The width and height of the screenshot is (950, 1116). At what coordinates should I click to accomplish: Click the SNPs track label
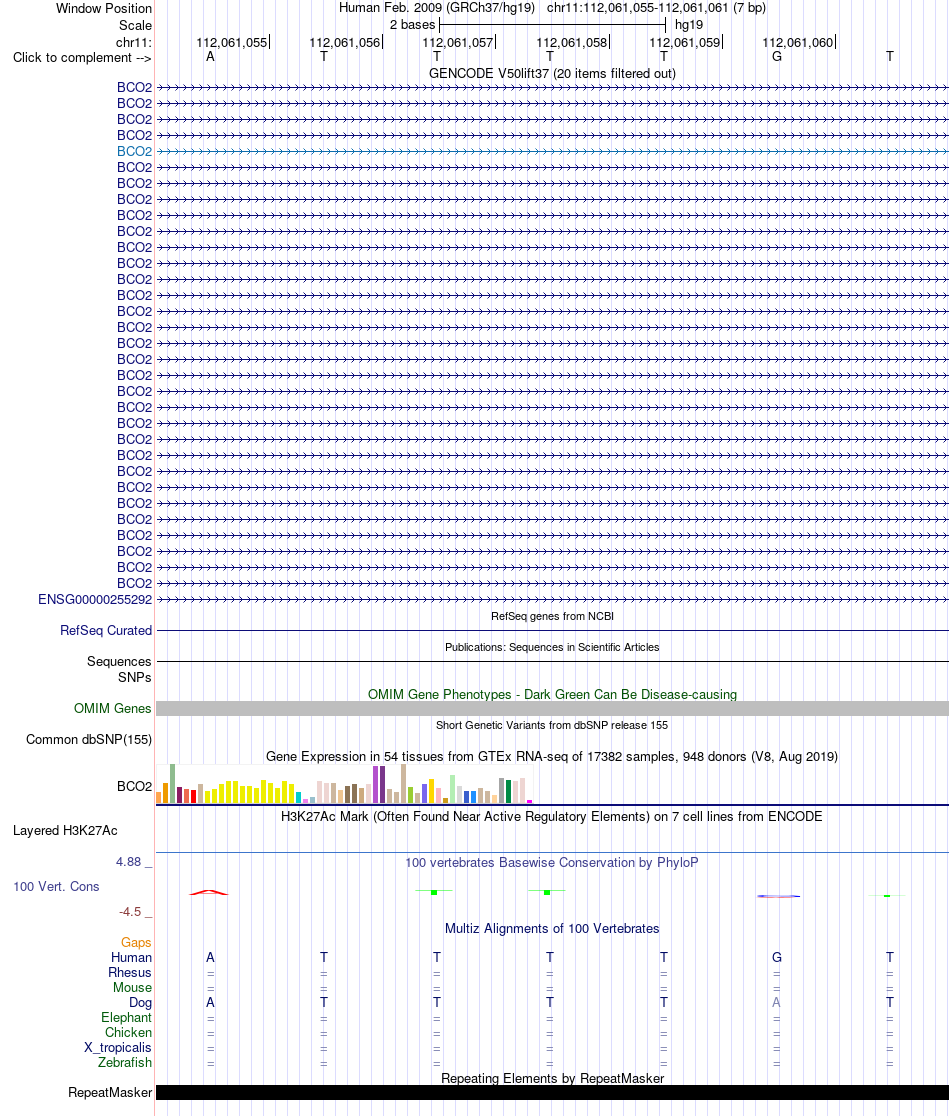135,677
